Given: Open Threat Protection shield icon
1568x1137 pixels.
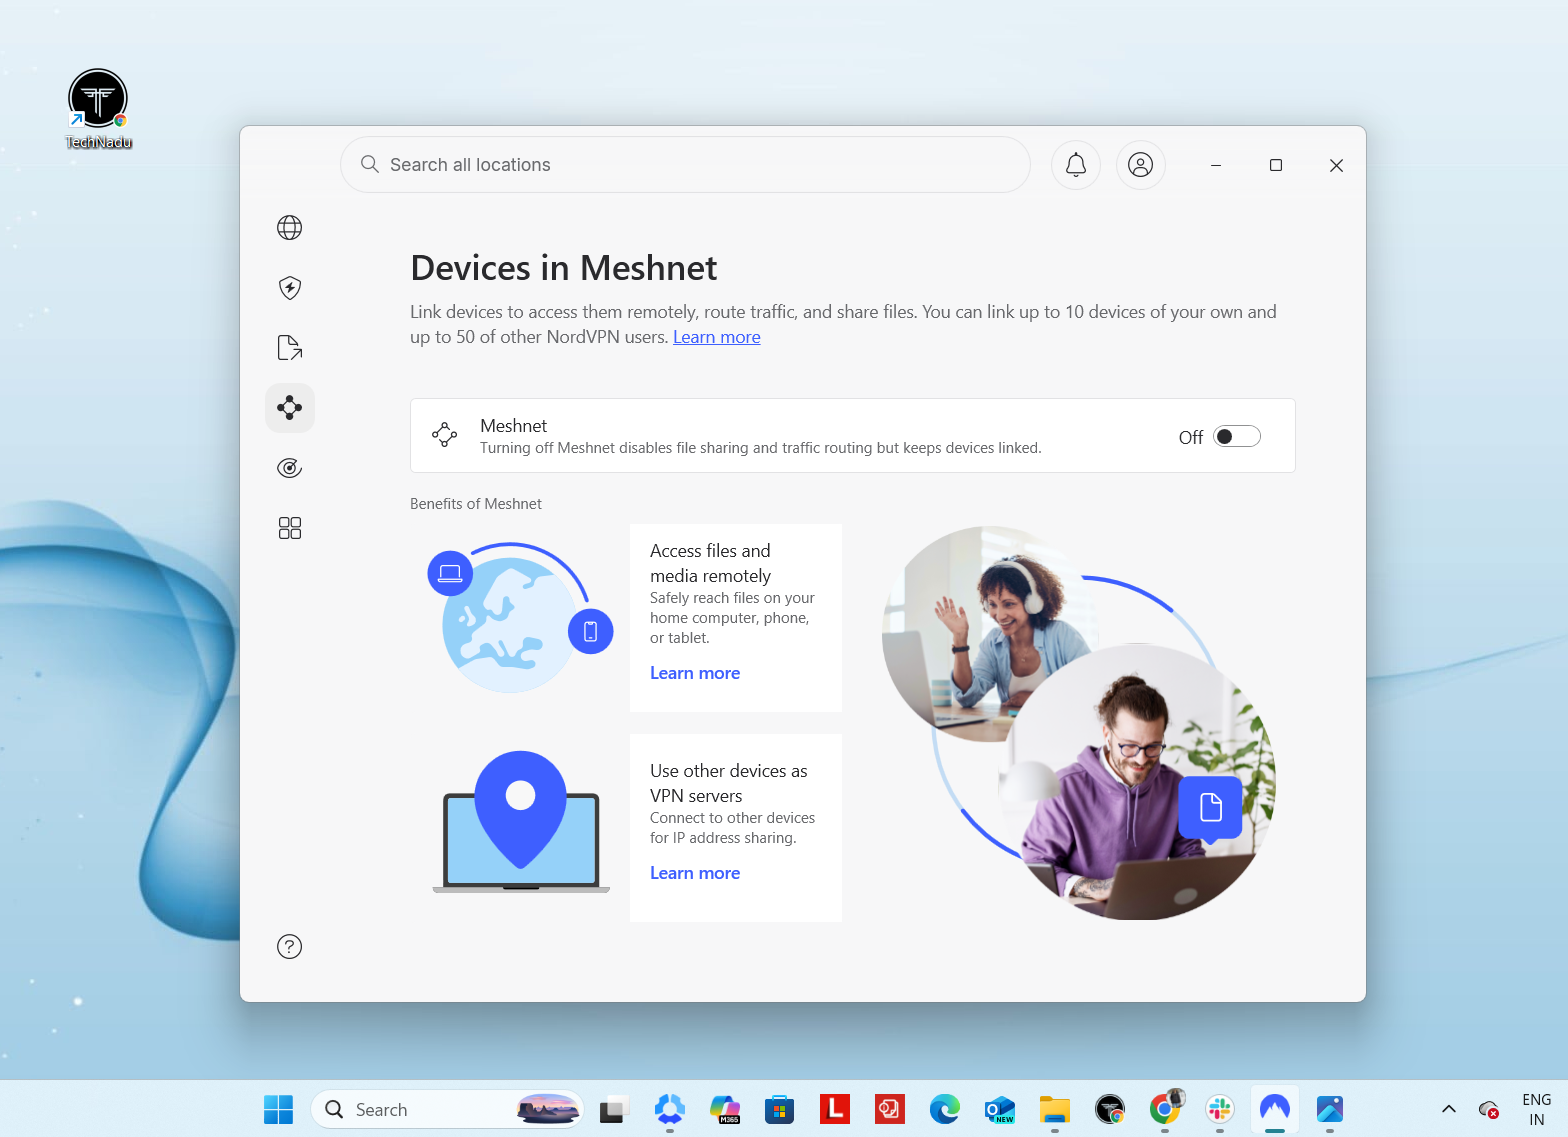Looking at the screenshot, I should (290, 288).
